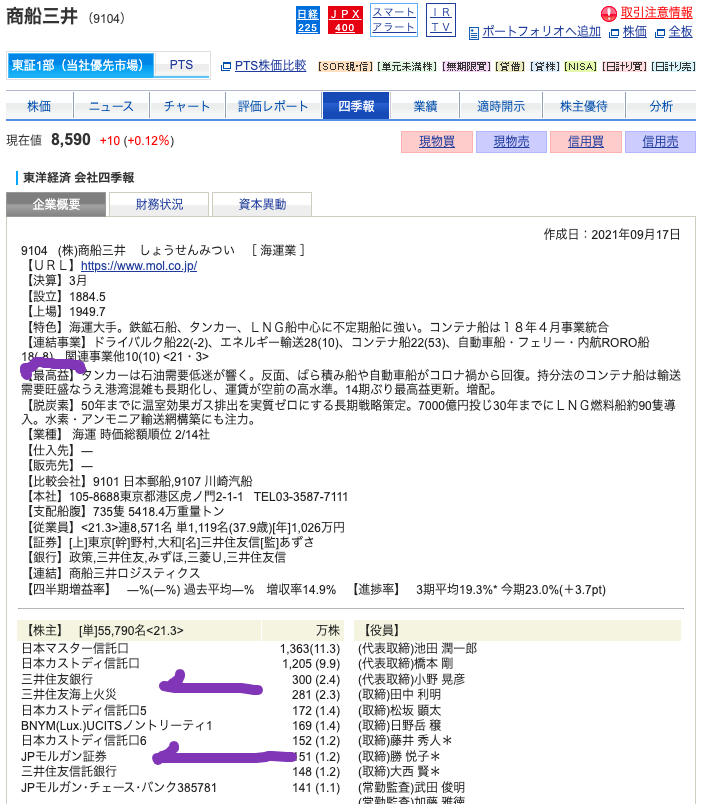The height and width of the screenshot is (804, 703).
Task: Click 【比較会社】 9101 日本郵船 line
Action: (x=137, y=481)
